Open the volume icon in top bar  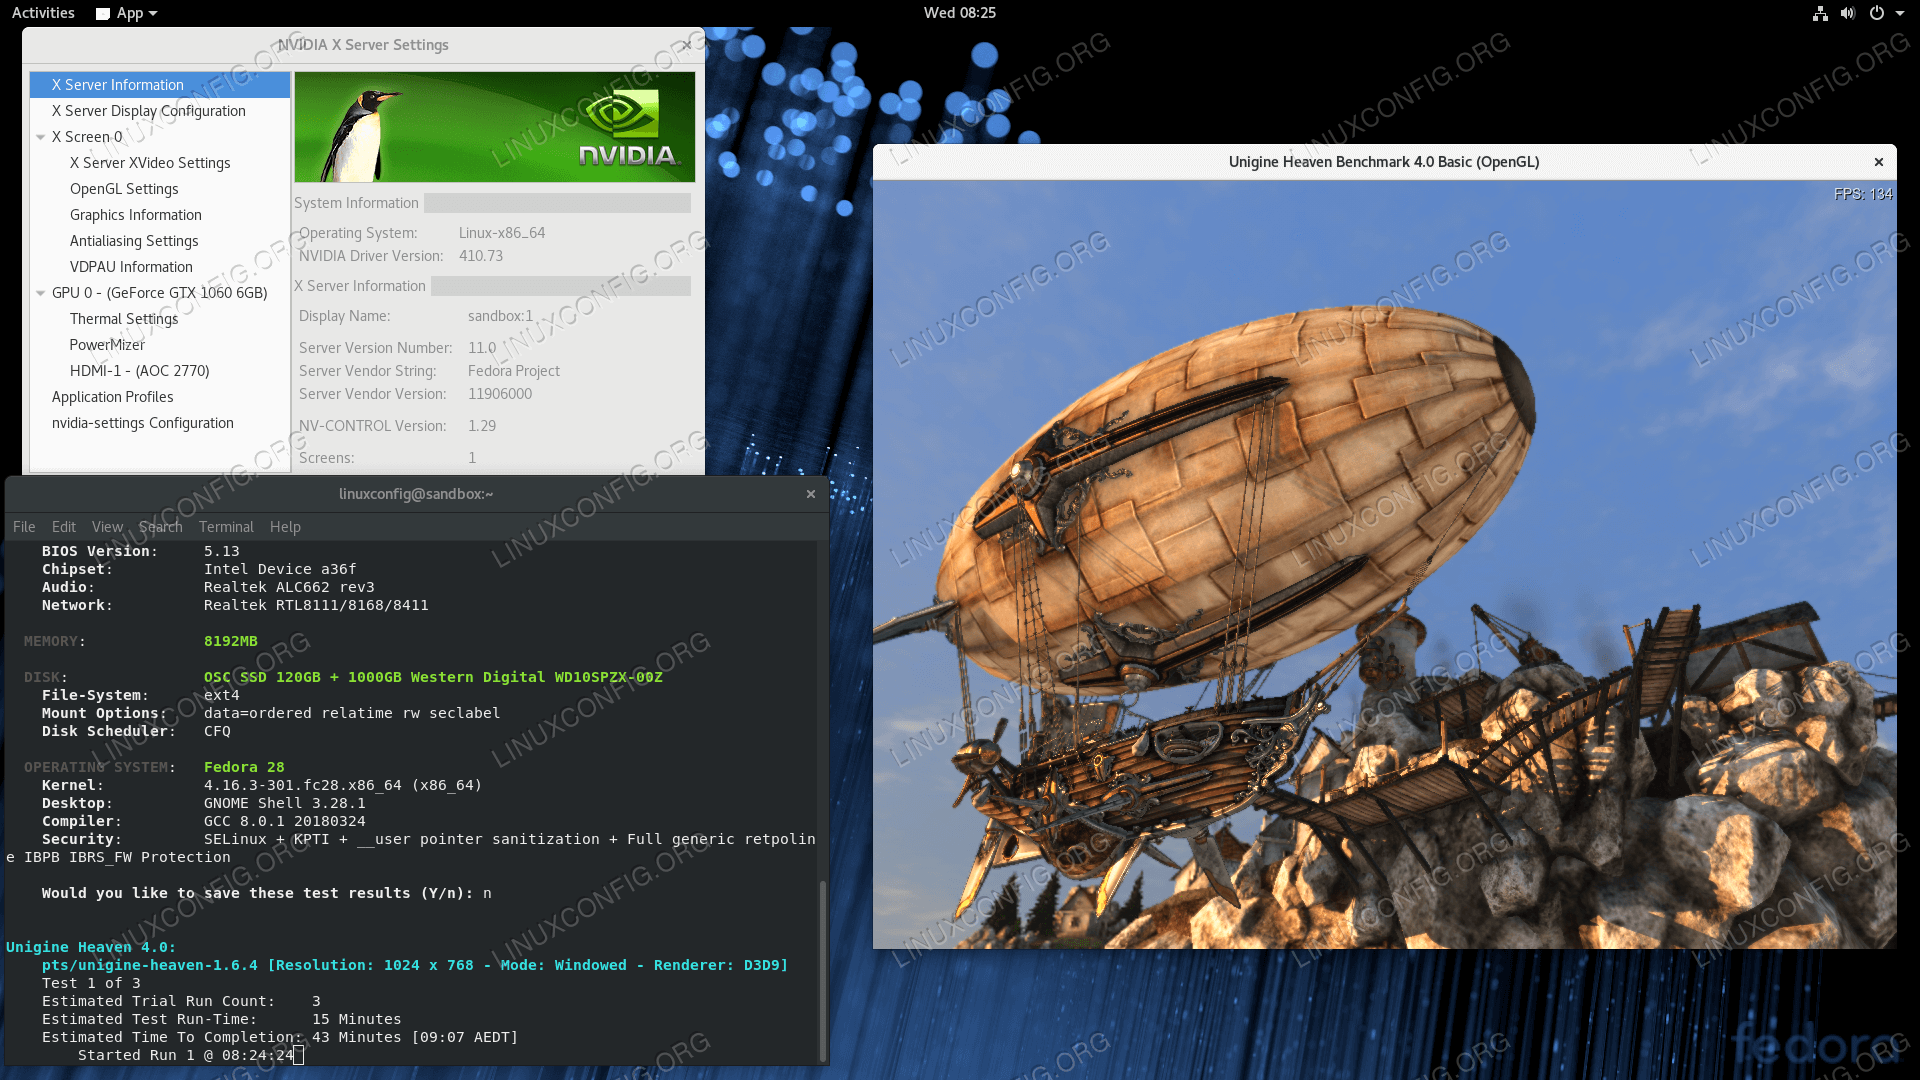point(1848,13)
